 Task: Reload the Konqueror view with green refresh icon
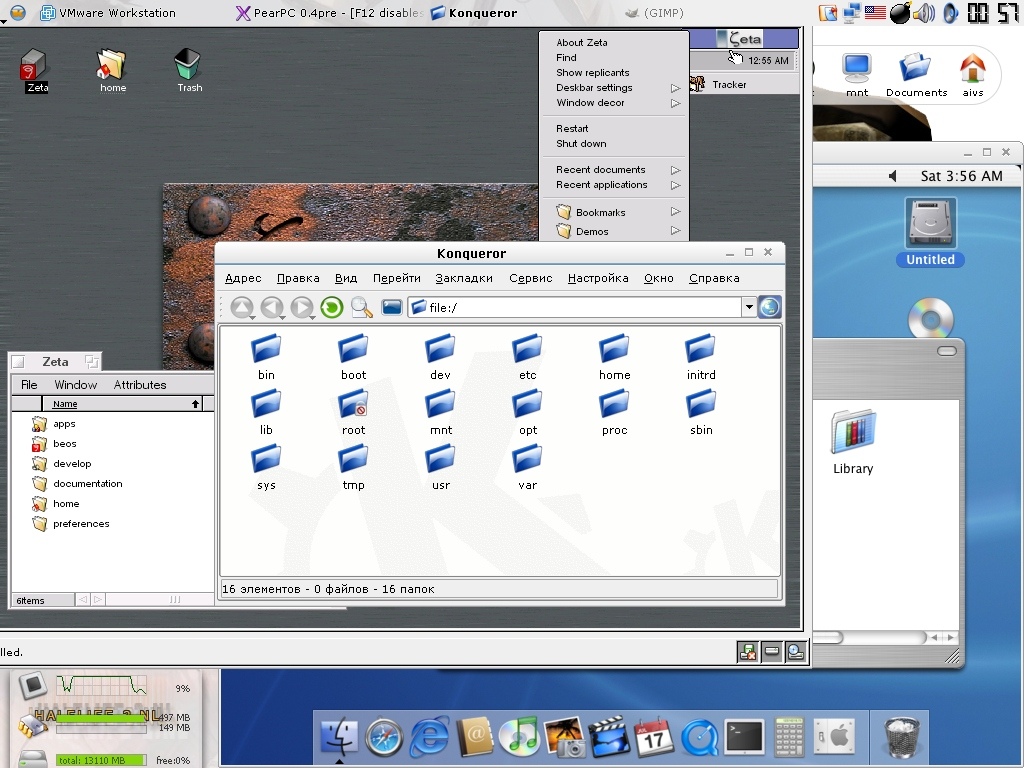point(332,307)
